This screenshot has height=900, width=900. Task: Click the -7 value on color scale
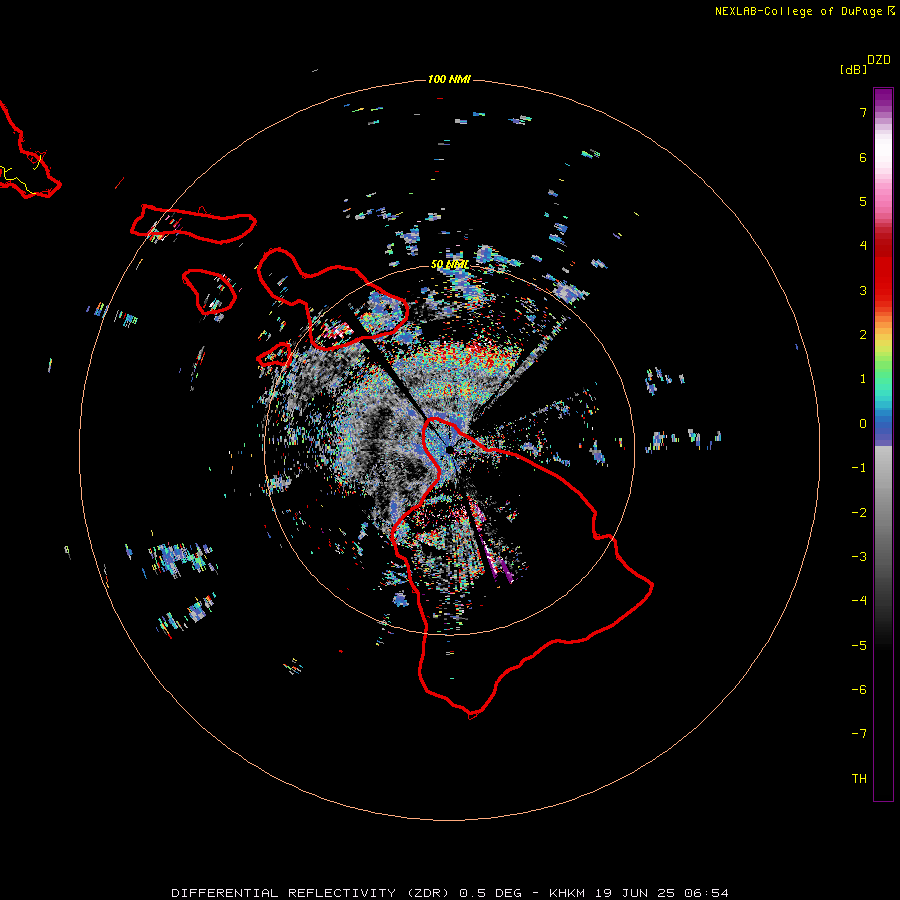[859, 734]
